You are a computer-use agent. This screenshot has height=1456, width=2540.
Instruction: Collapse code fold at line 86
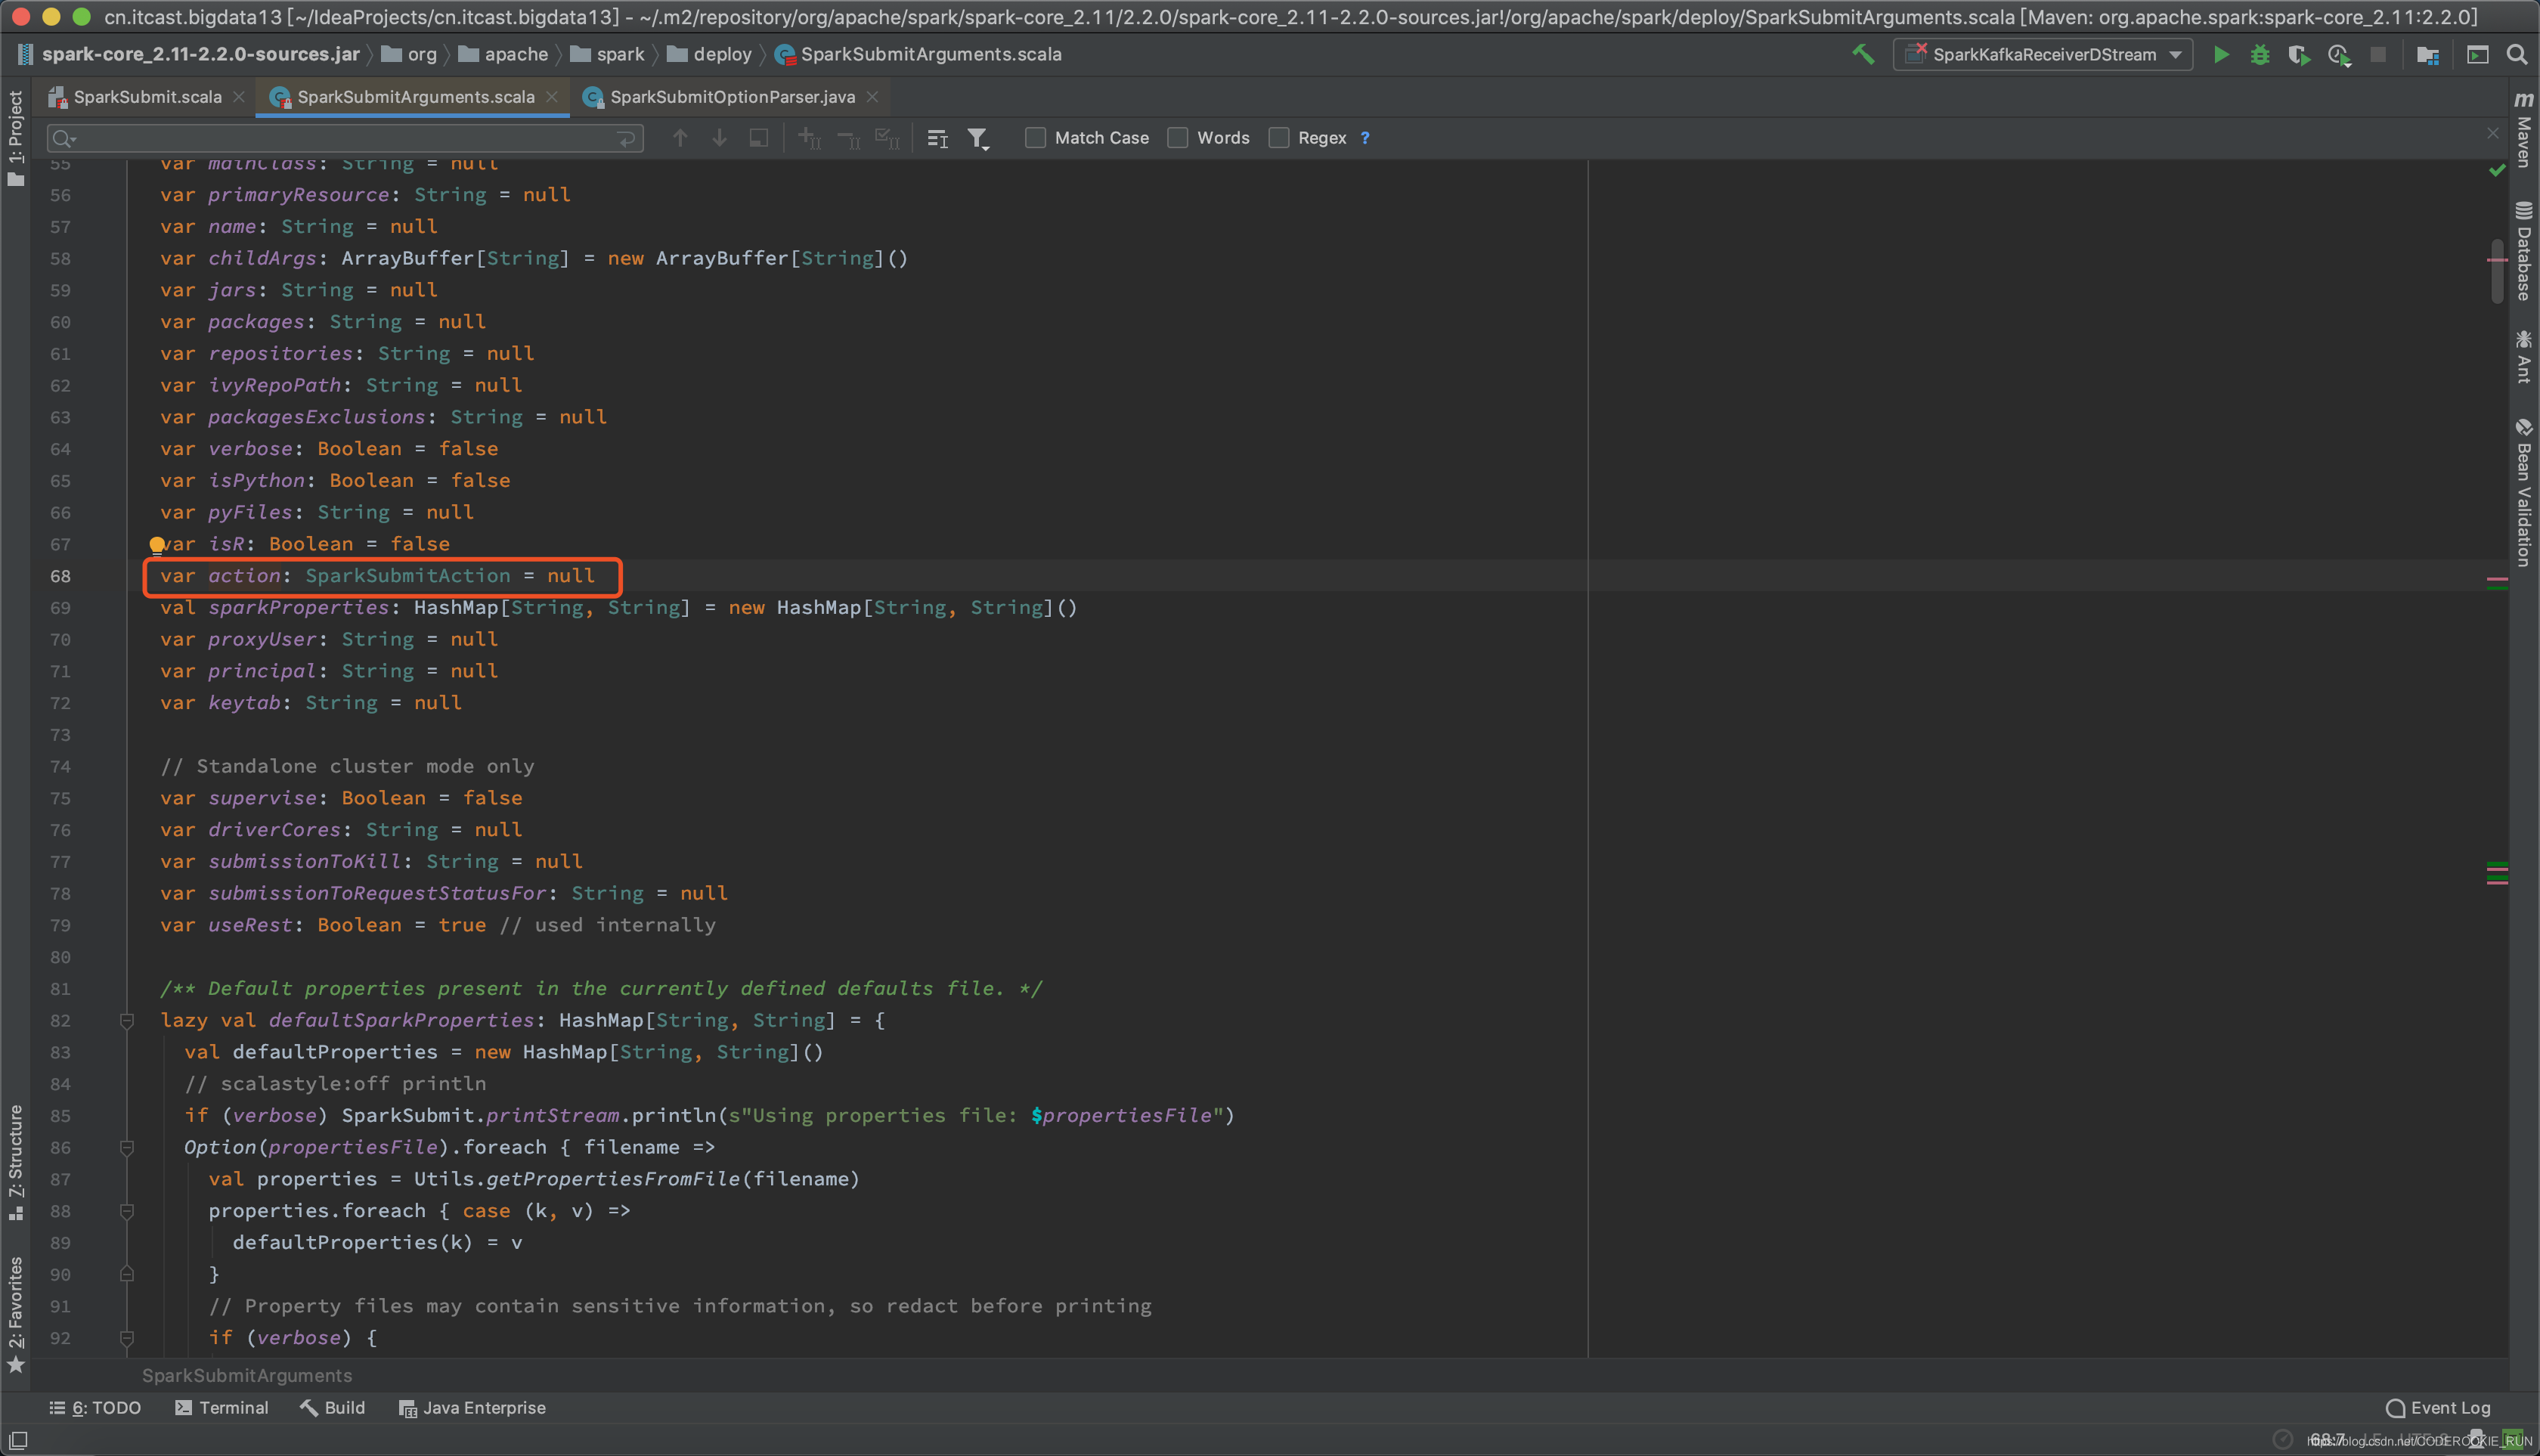click(127, 1147)
